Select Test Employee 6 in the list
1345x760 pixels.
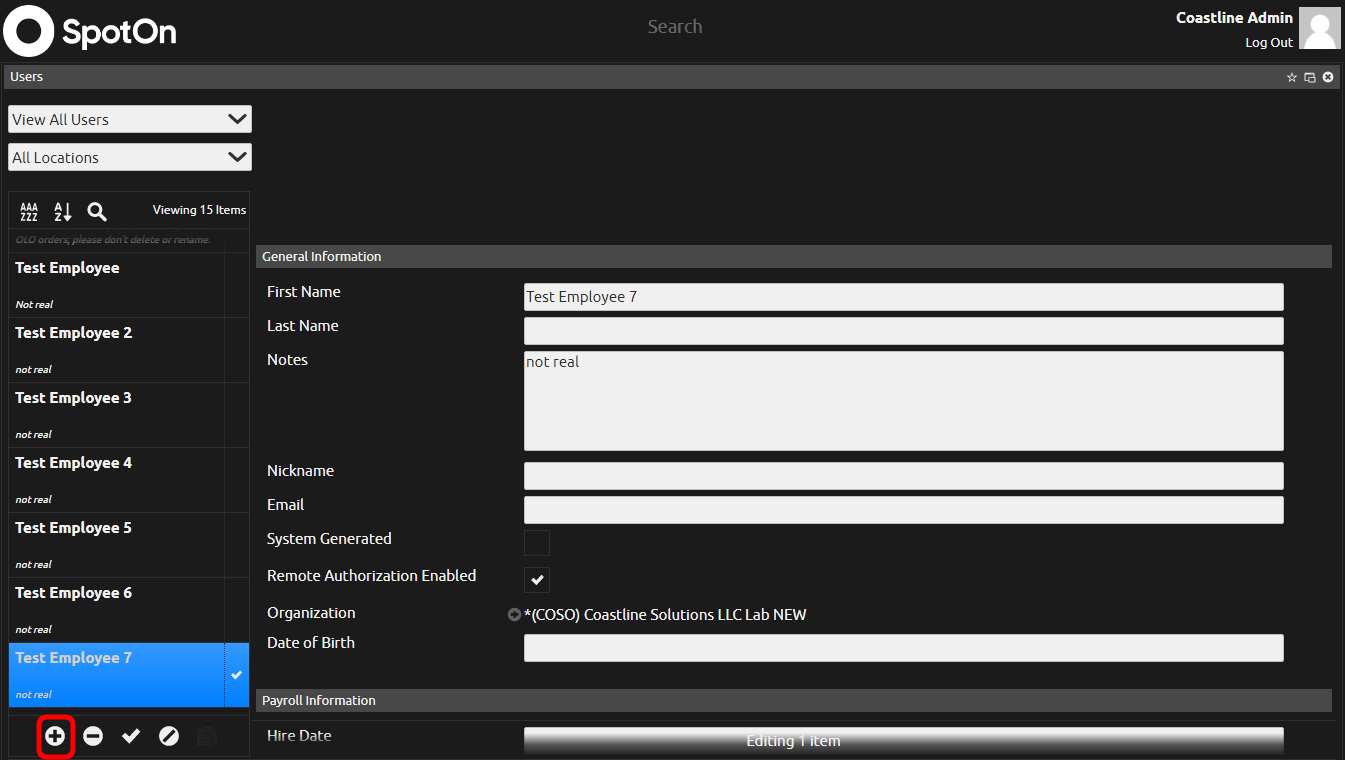tap(116, 610)
